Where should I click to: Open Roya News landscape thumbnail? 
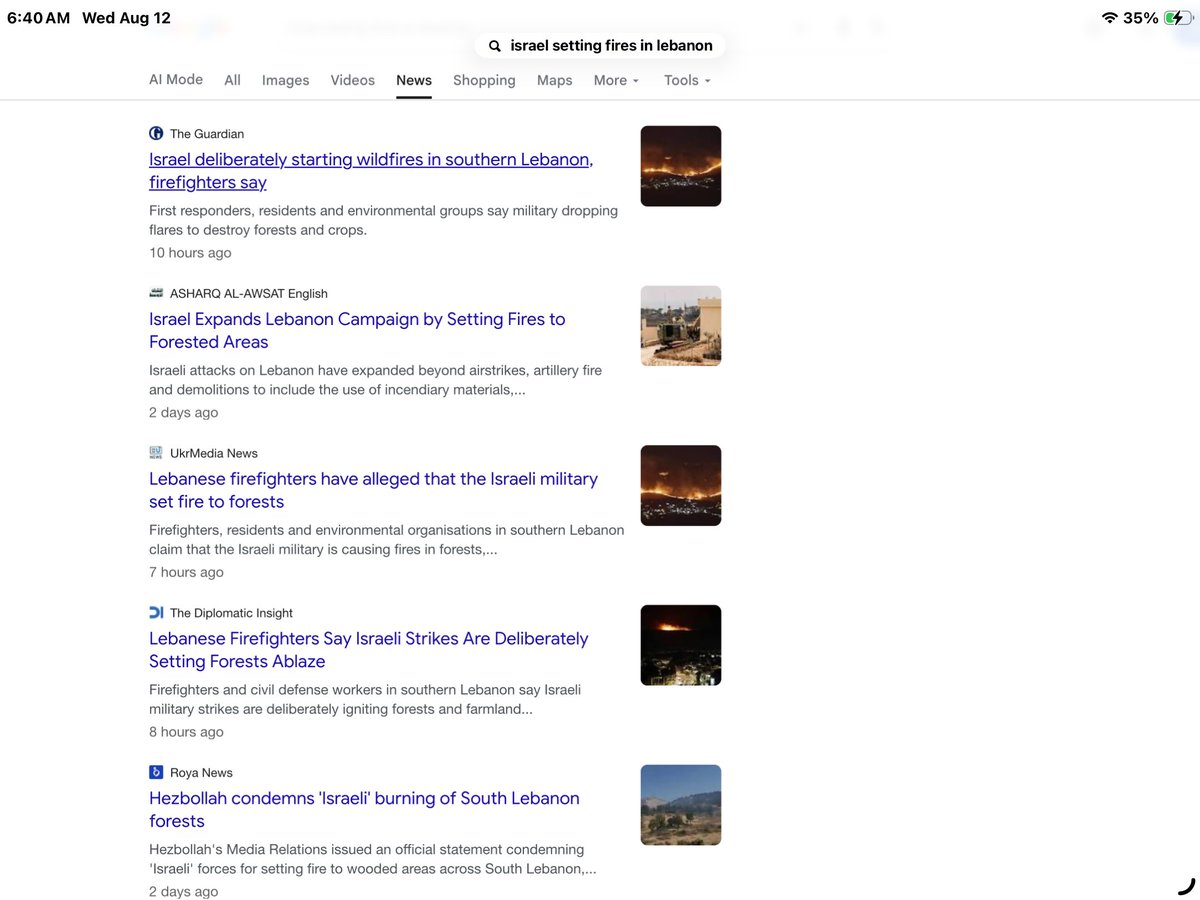coord(681,805)
